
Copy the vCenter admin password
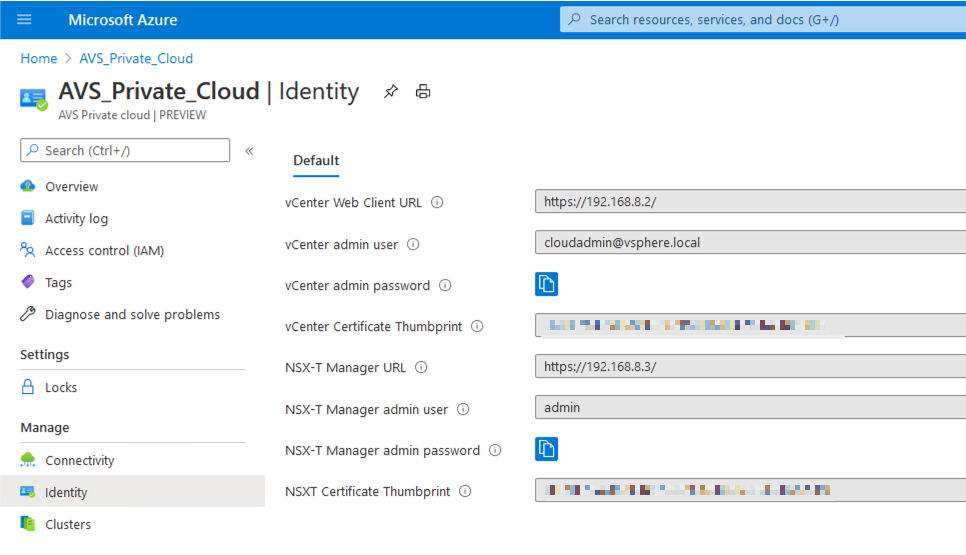click(546, 284)
